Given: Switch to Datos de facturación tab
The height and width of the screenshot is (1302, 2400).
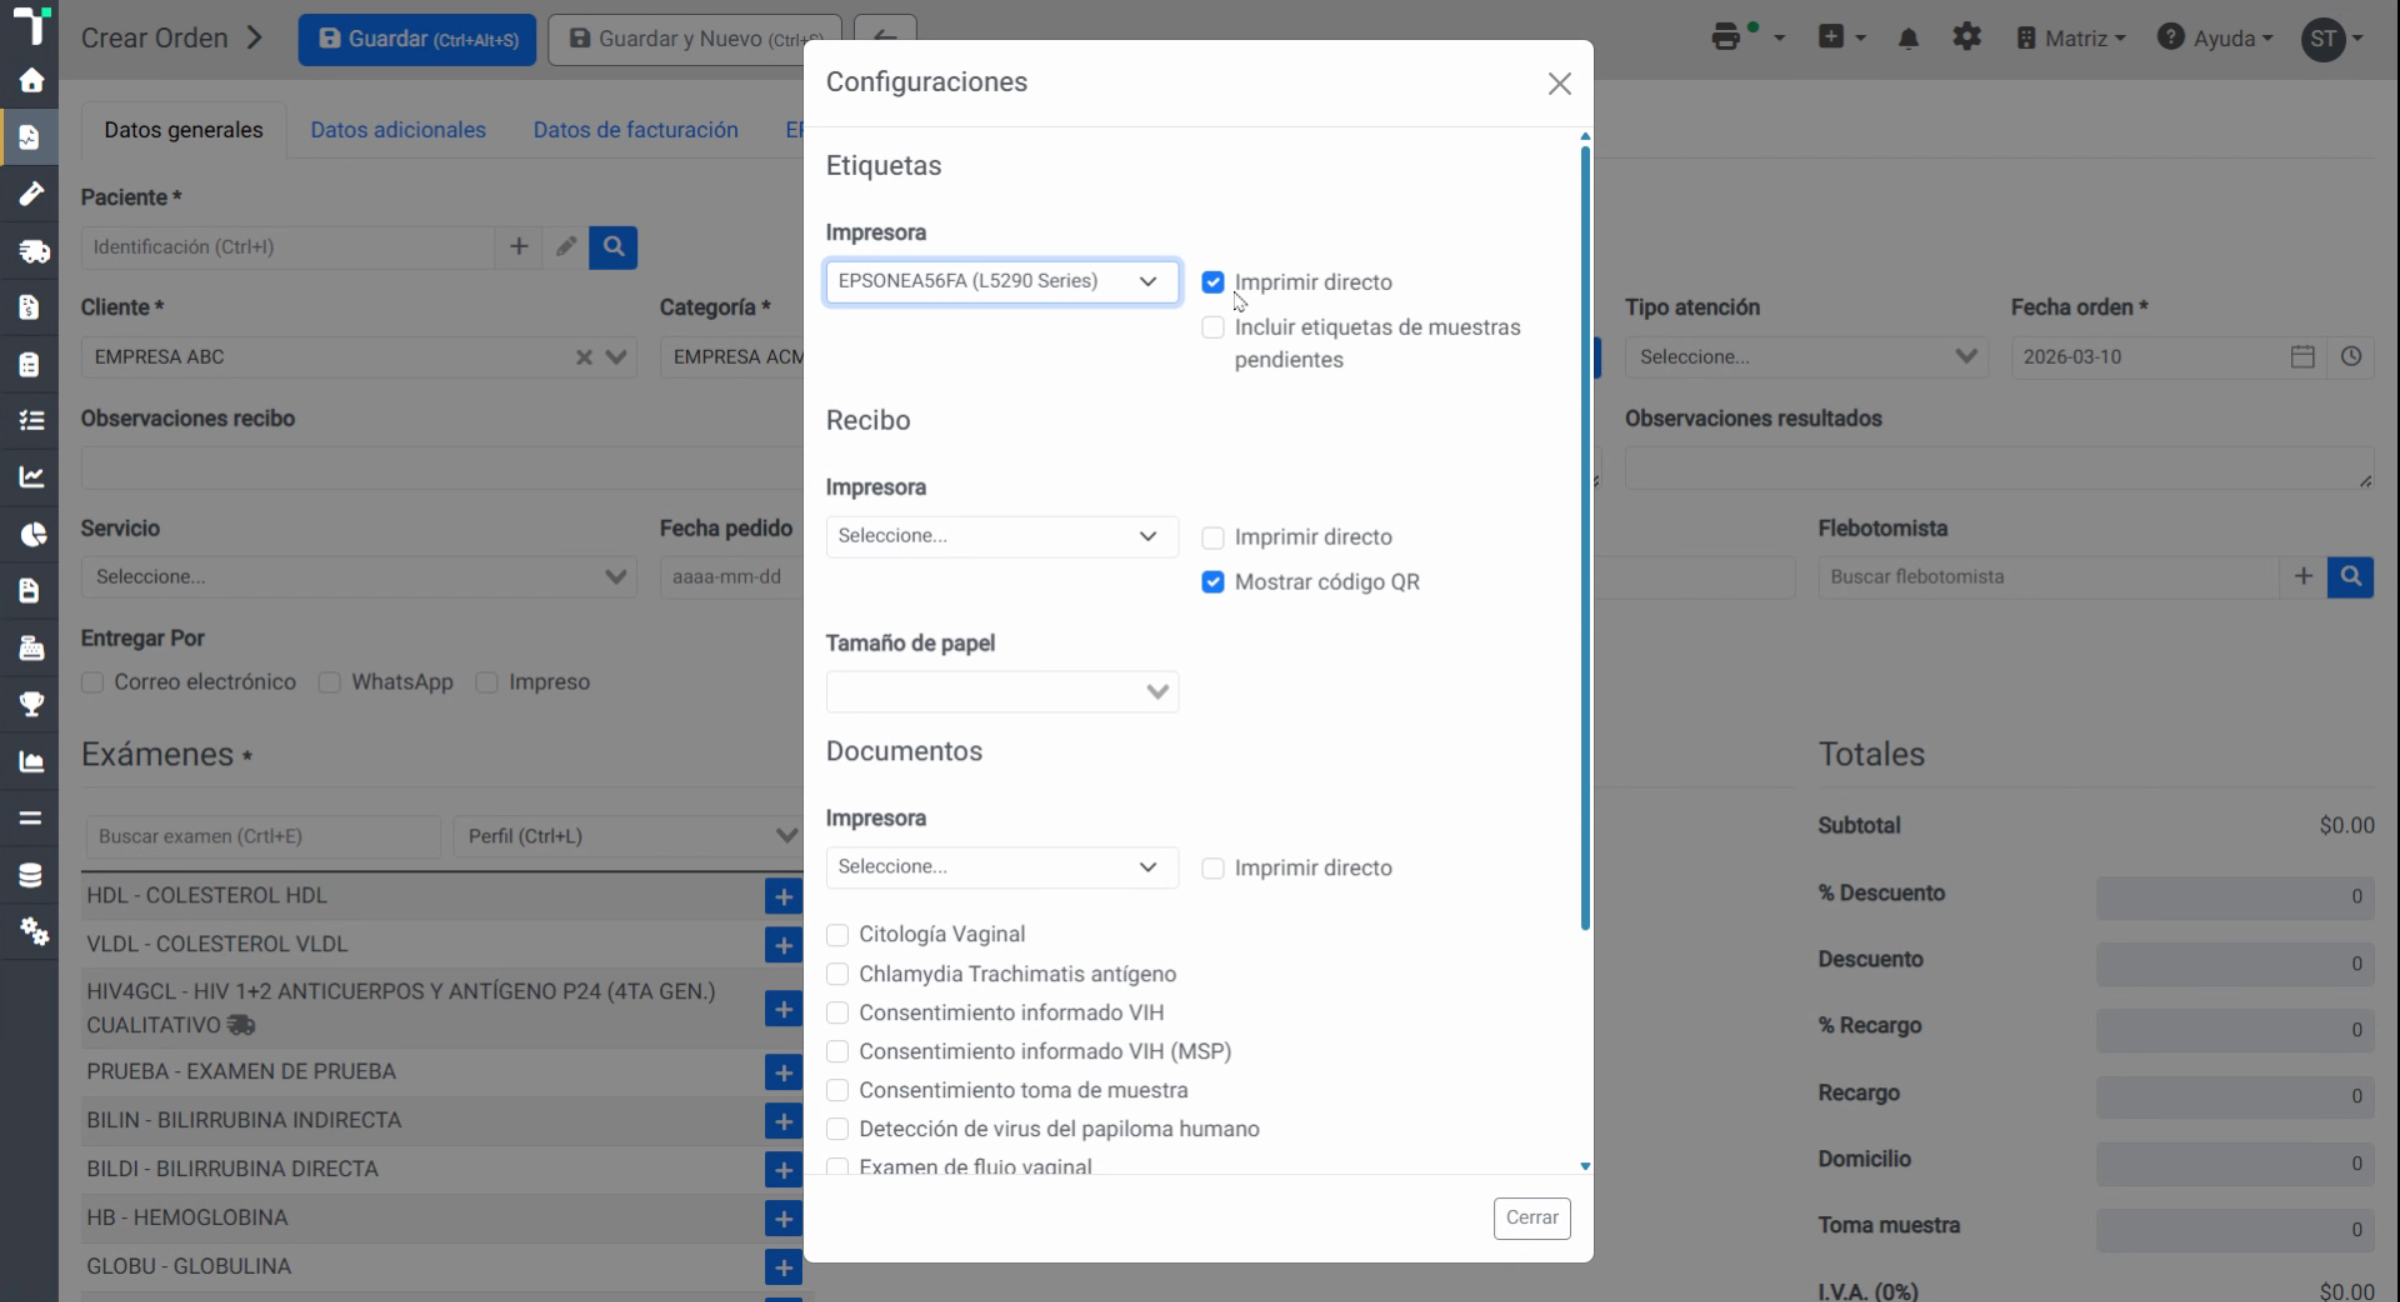Looking at the screenshot, I should point(635,130).
